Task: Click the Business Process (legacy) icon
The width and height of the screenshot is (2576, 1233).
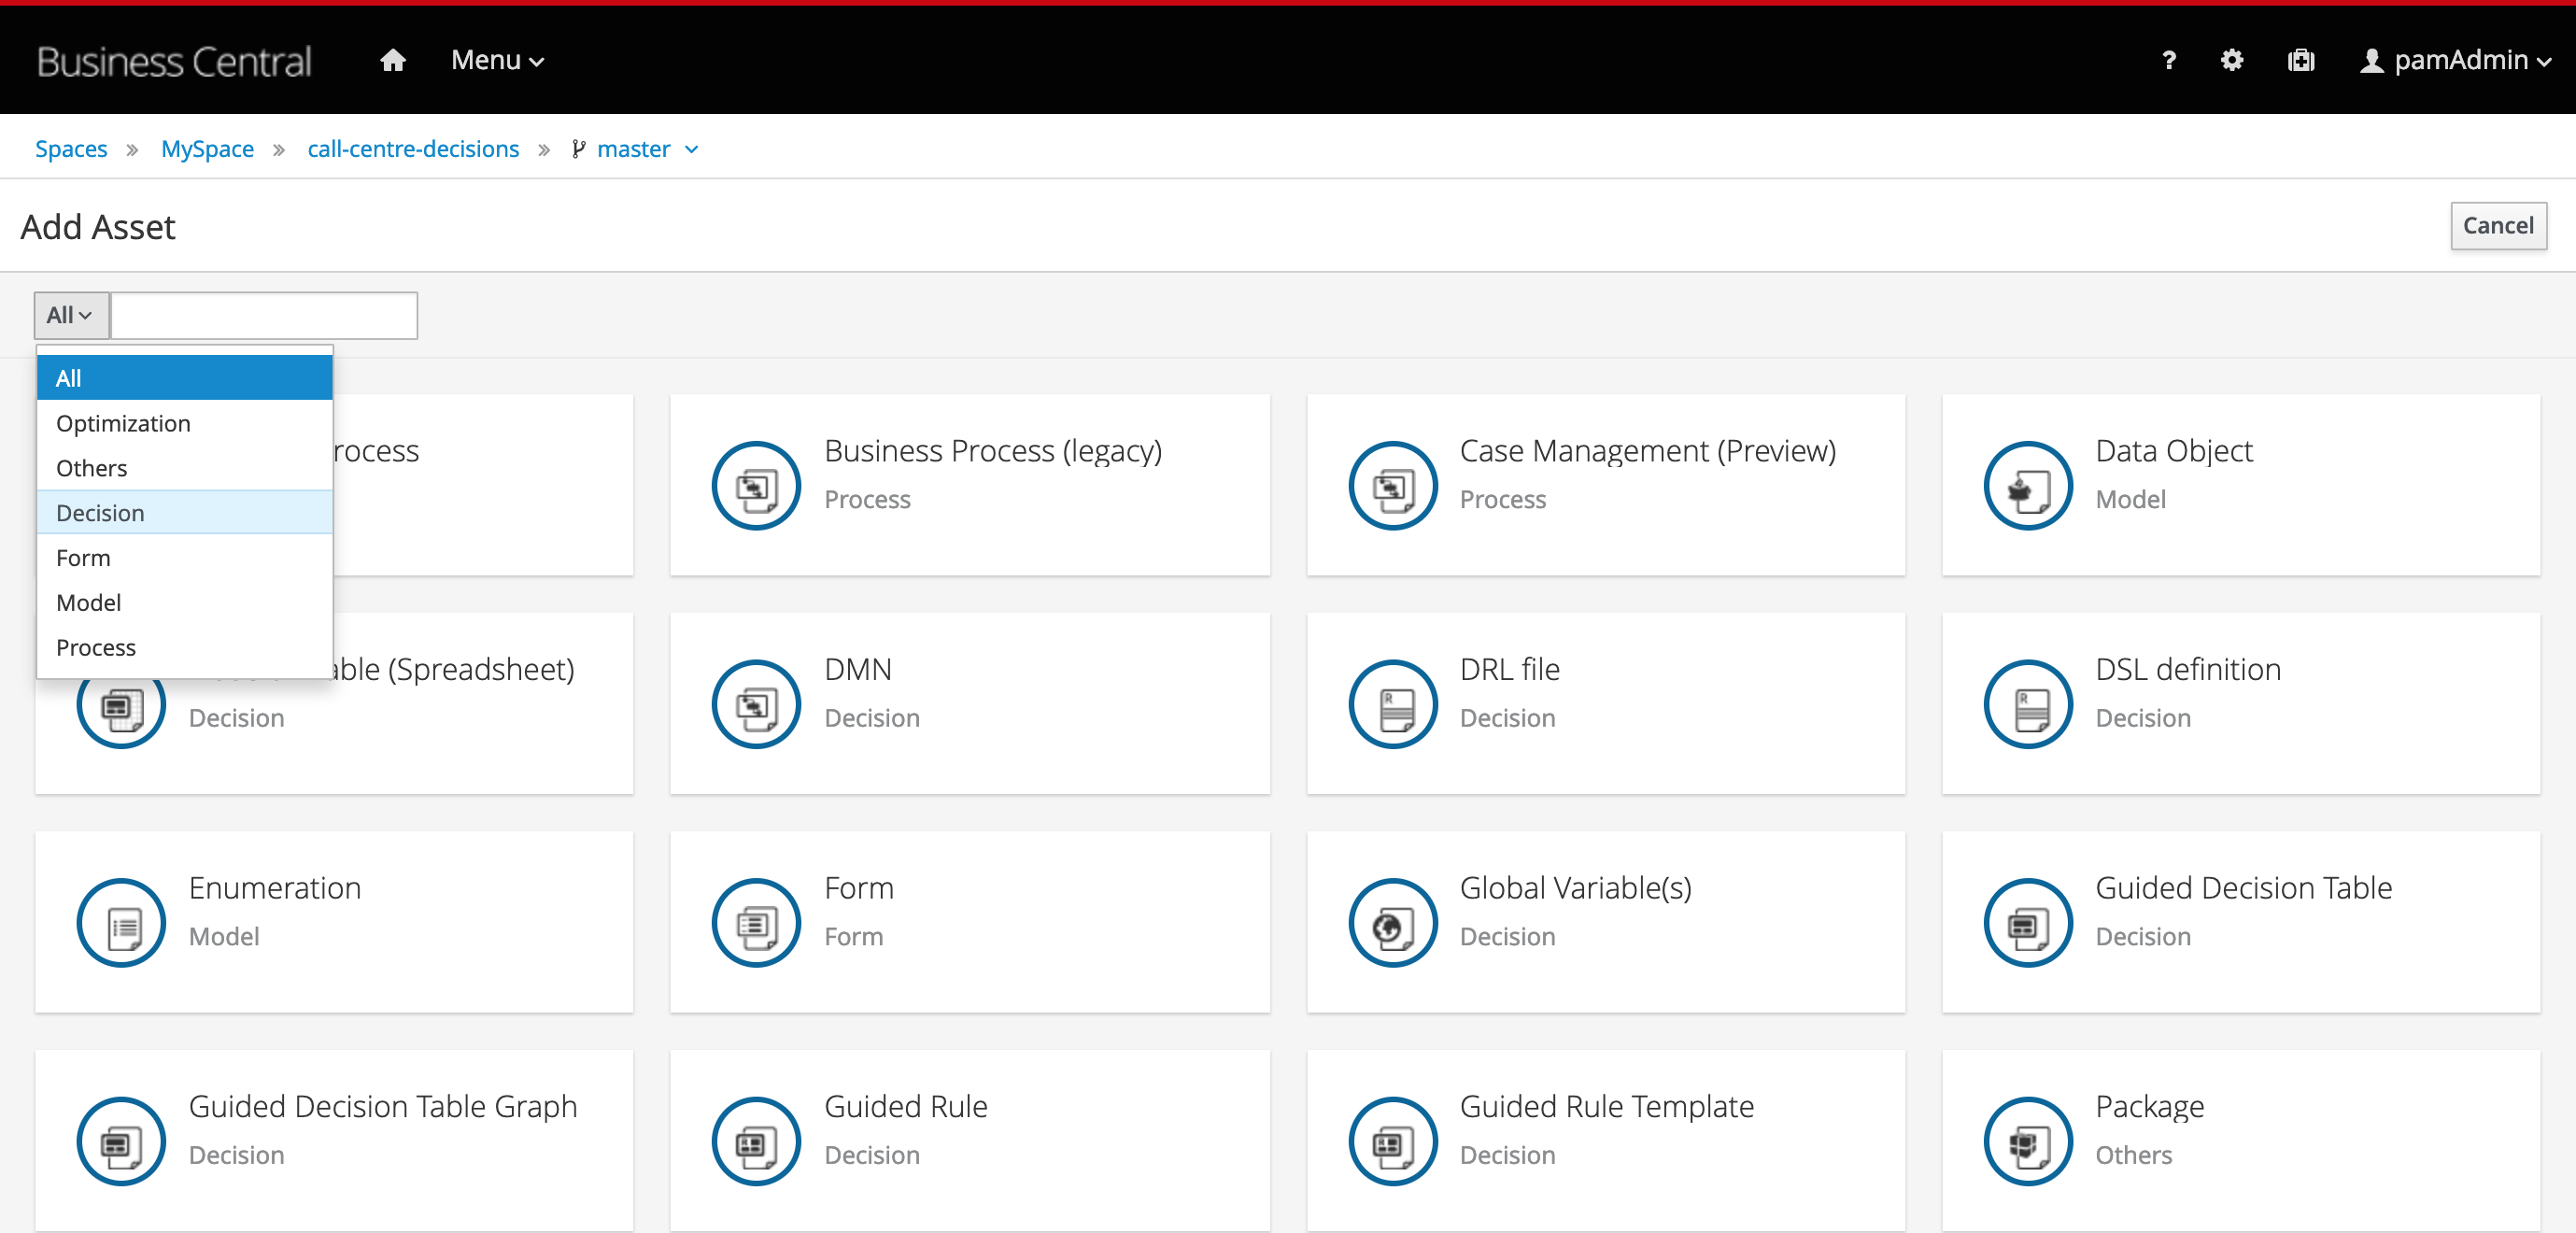Action: pyautogui.click(x=756, y=486)
